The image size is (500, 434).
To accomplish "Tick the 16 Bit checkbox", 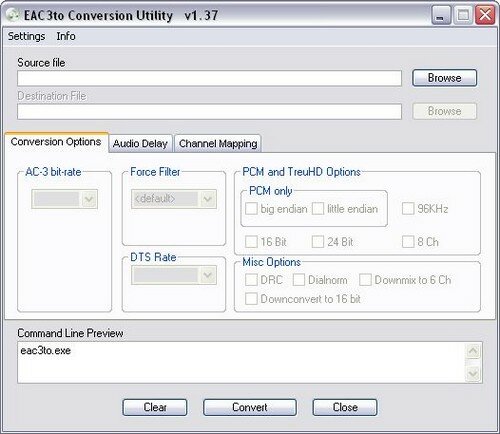I will 251,242.
